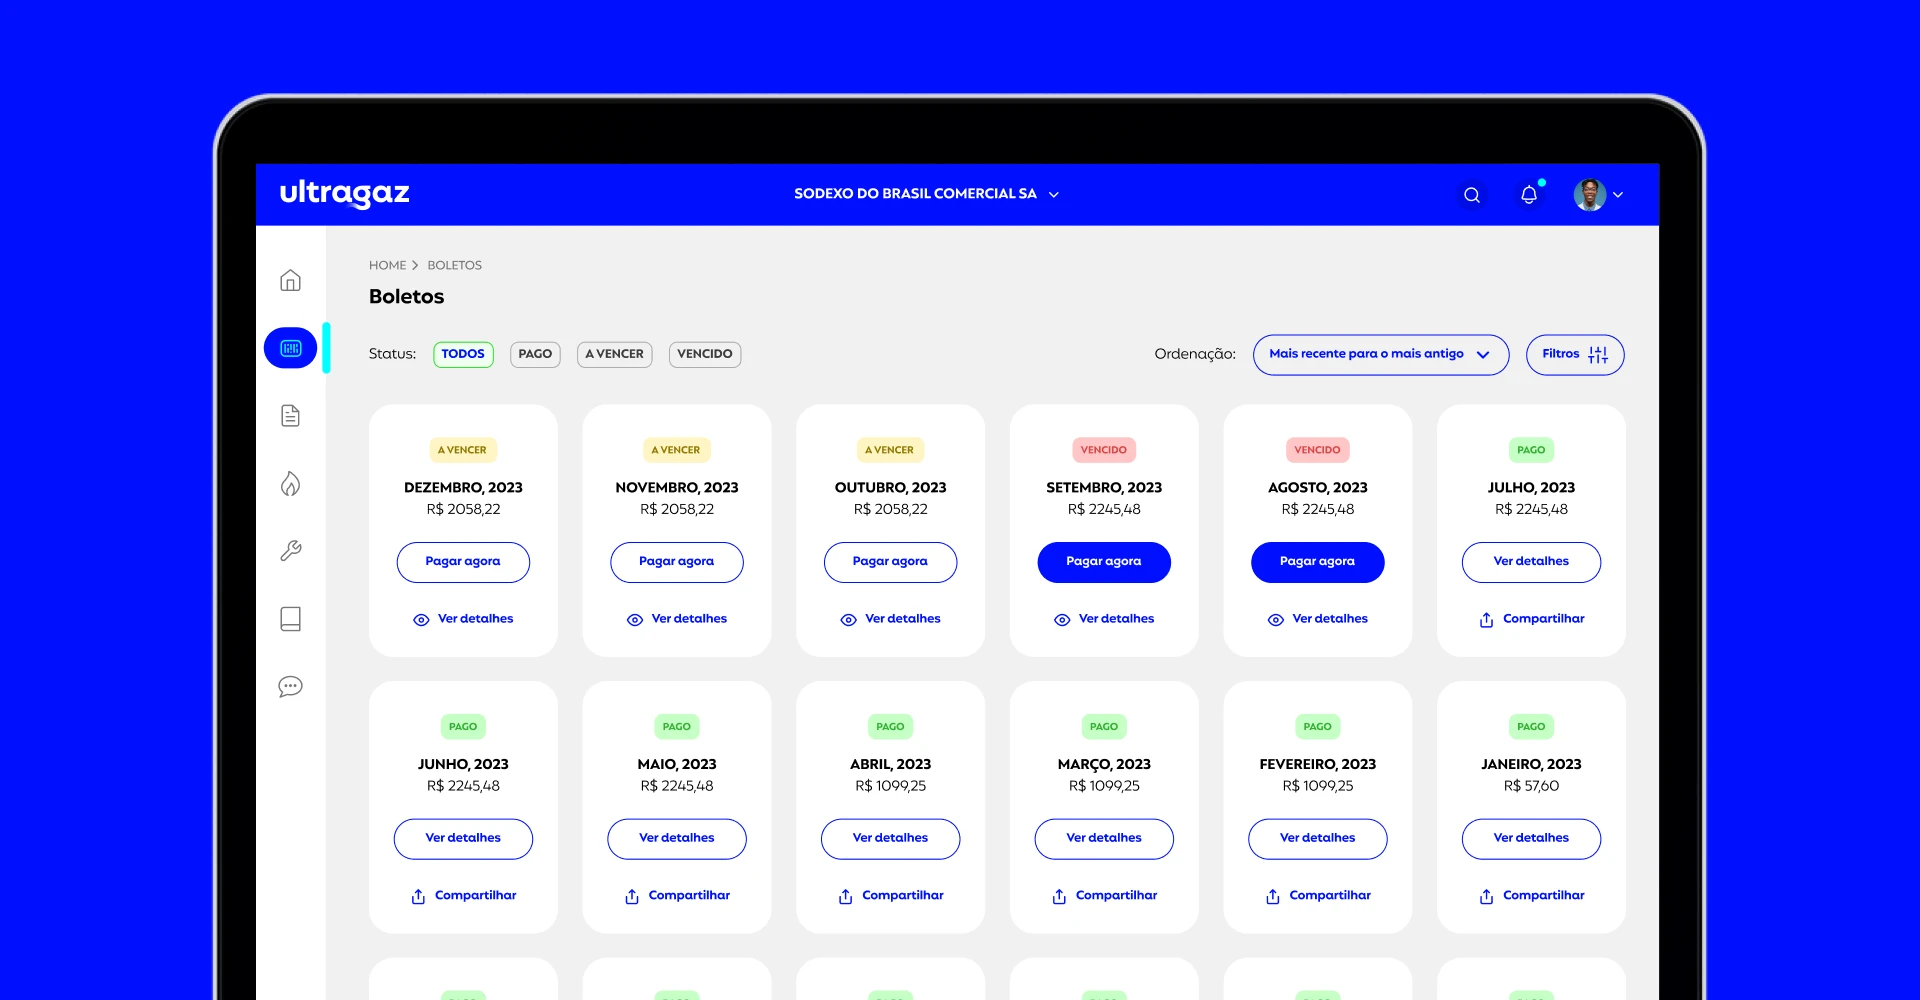The width and height of the screenshot is (1920, 1000).
Task: Click the eye icon on Outubro 2023
Action: [849, 620]
